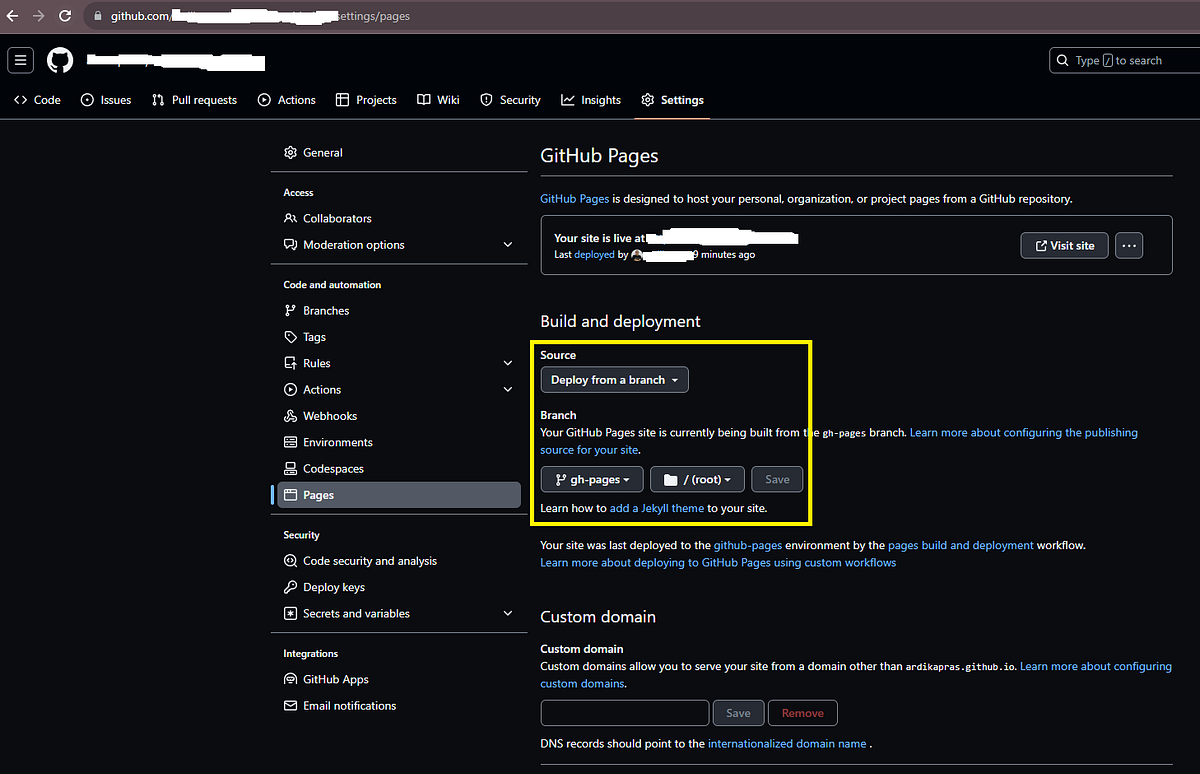The height and width of the screenshot is (774, 1200).
Task: Click 'pages build and deployment' workflow link
Action: click(961, 546)
